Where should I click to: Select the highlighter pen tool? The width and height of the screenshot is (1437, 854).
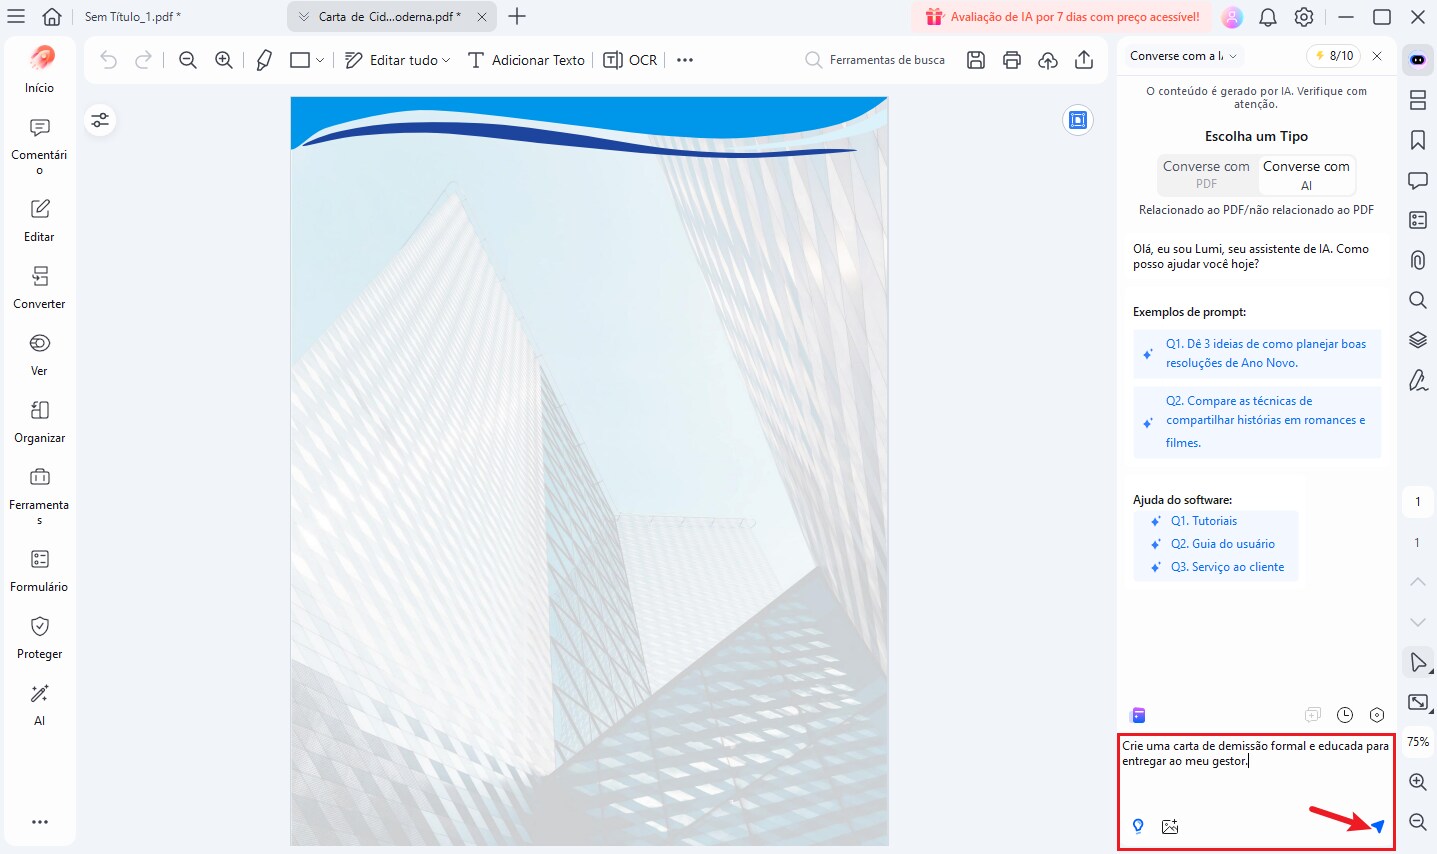point(264,60)
